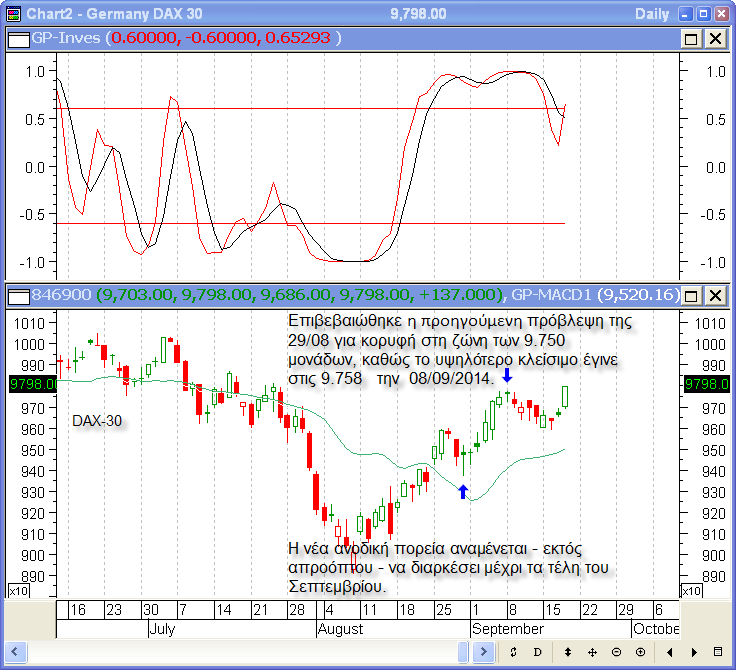Viewport: 736px width, 670px height.
Task: Select the blue down arrow marker on chart
Action: [507, 375]
